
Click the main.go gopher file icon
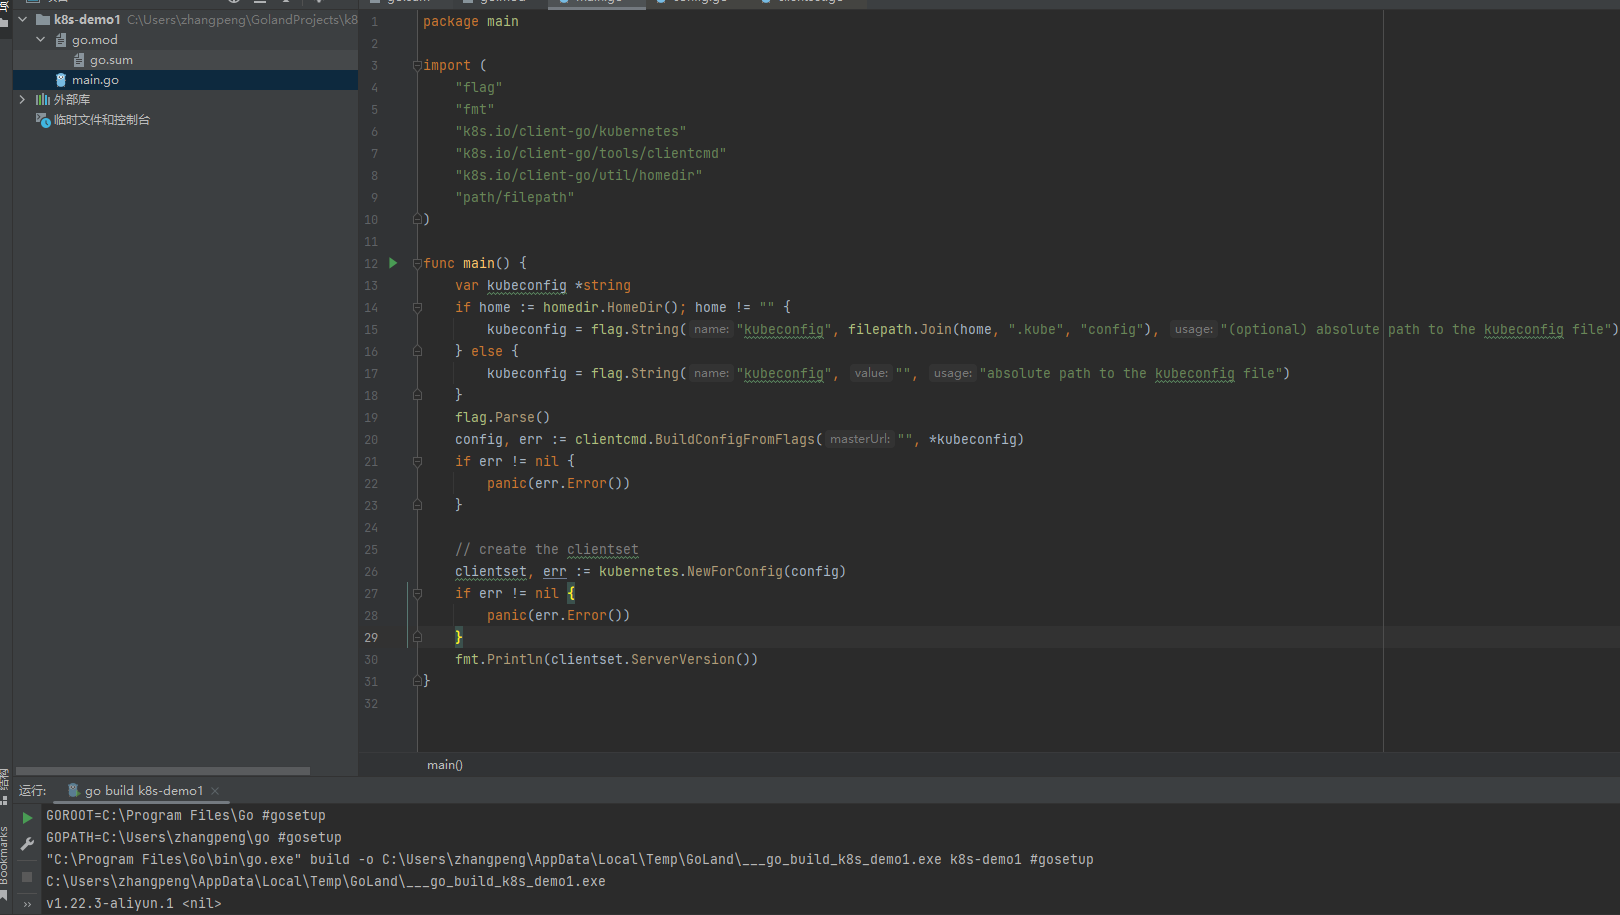[x=61, y=80]
